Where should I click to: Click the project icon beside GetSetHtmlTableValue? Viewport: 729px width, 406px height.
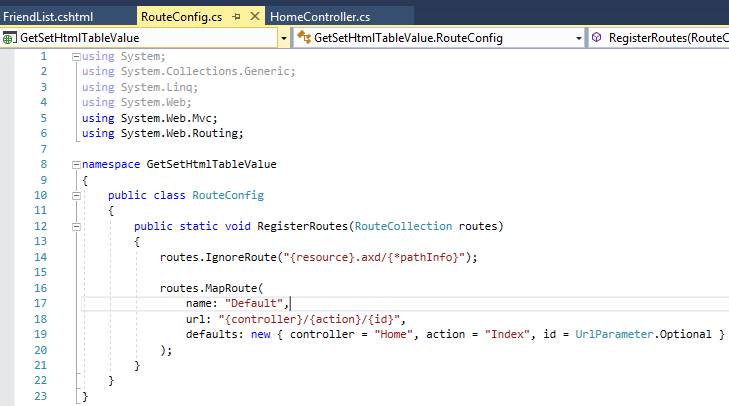9,38
